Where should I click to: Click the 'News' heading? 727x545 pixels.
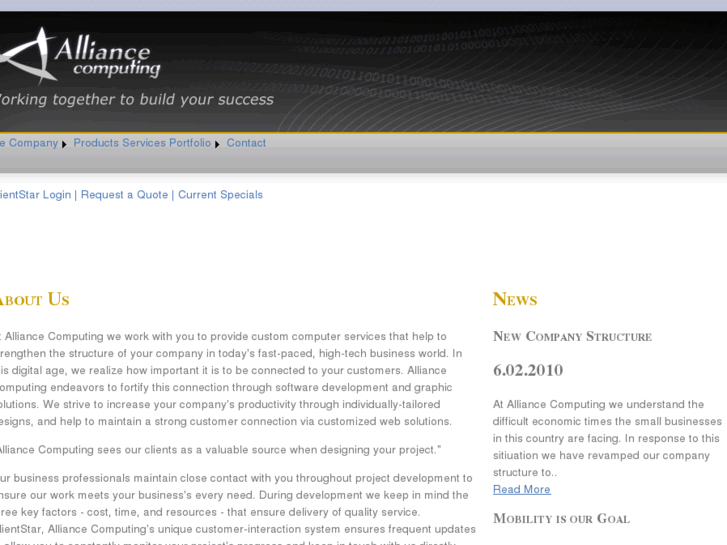tap(515, 299)
